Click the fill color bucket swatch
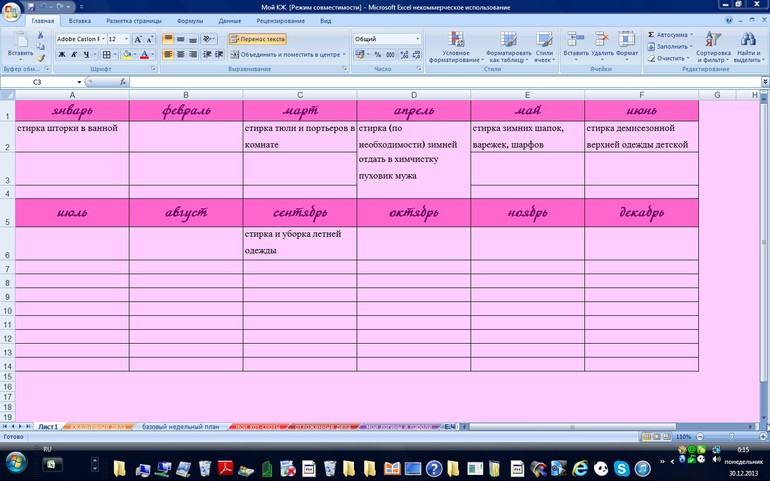Viewport: 770px width, 481px height. [x=126, y=54]
